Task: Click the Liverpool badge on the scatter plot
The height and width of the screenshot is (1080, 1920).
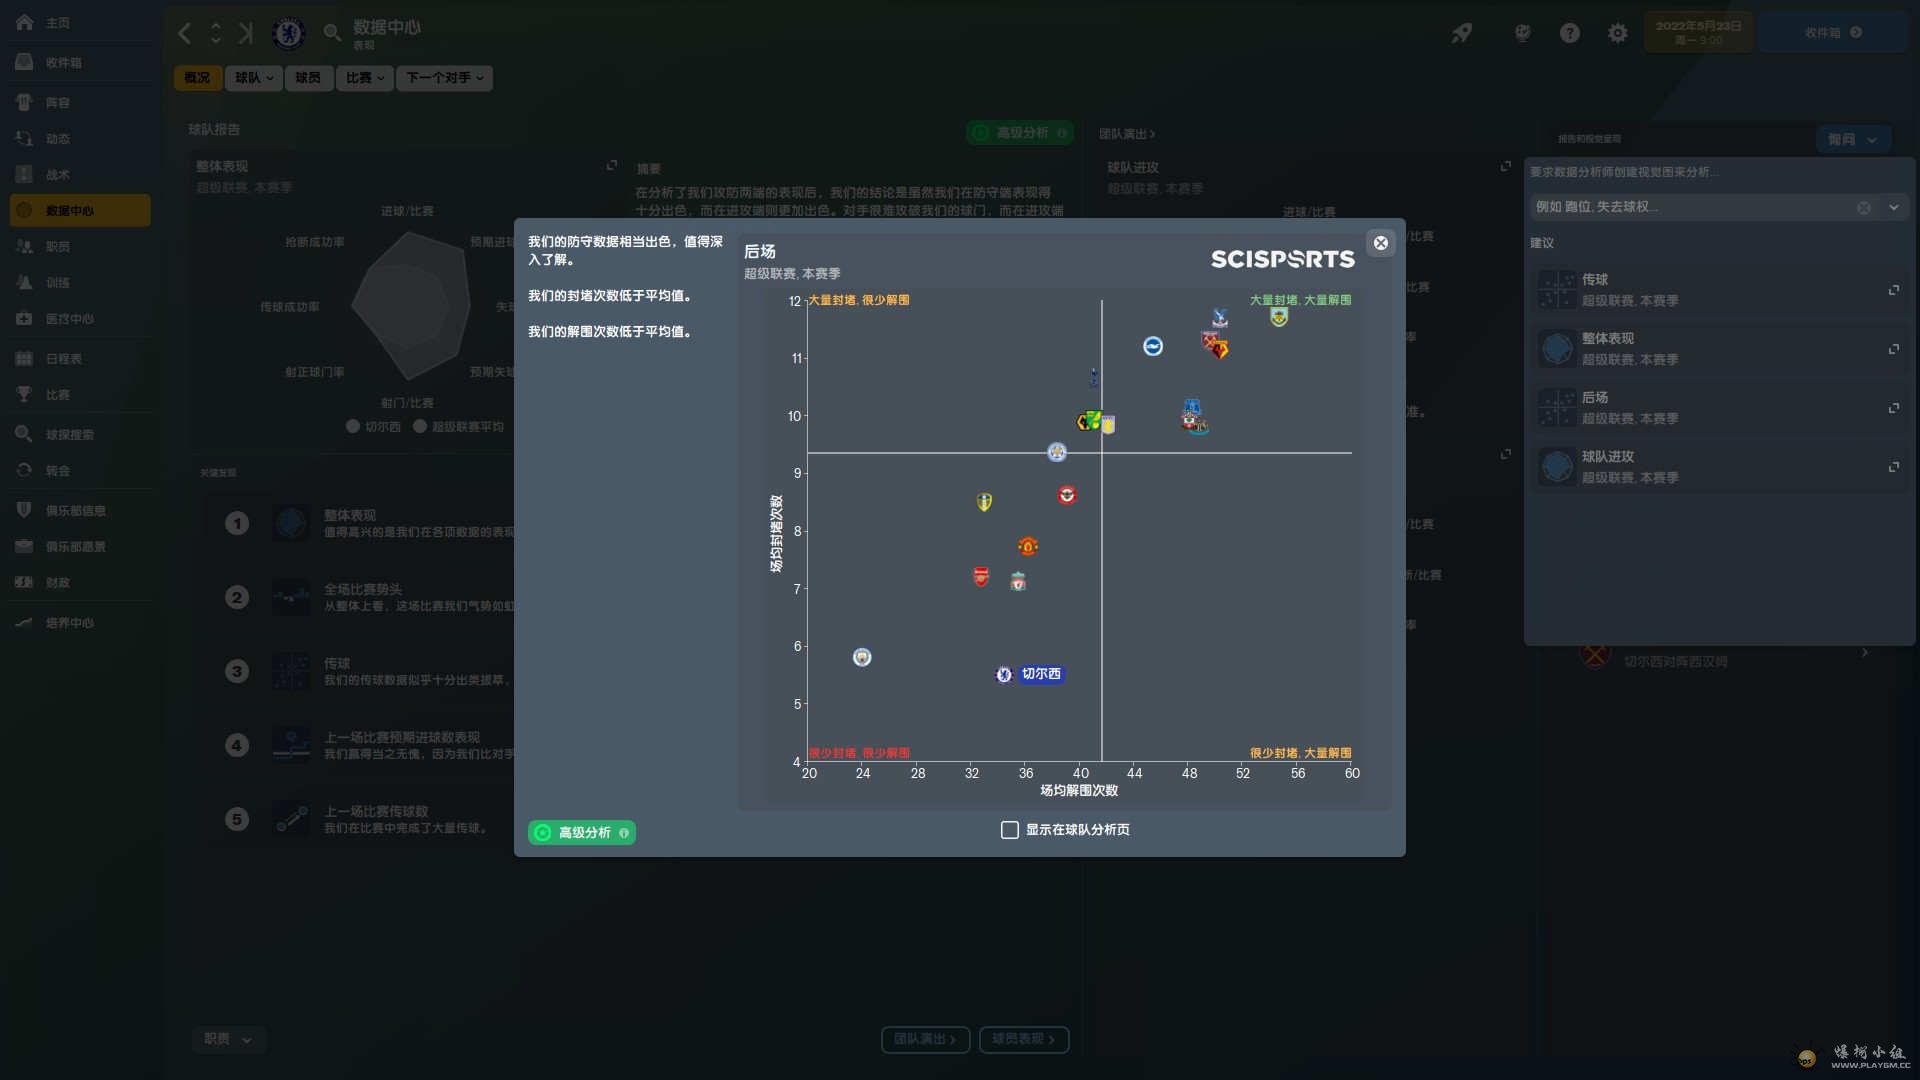Action: point(1018,582)
